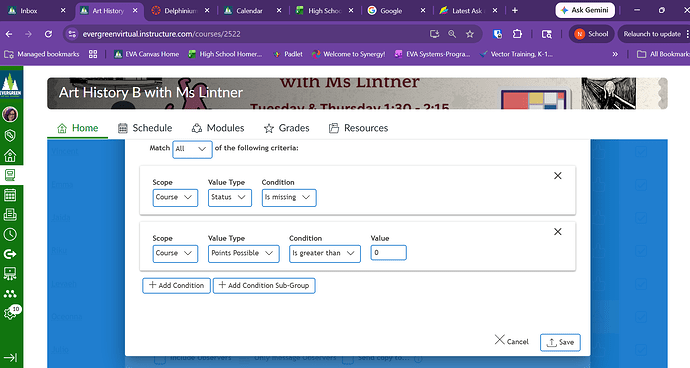Viewport: 690px width, 368px height.
Task: Click the Ask Gemini button
Action: [x=585, y=10]
